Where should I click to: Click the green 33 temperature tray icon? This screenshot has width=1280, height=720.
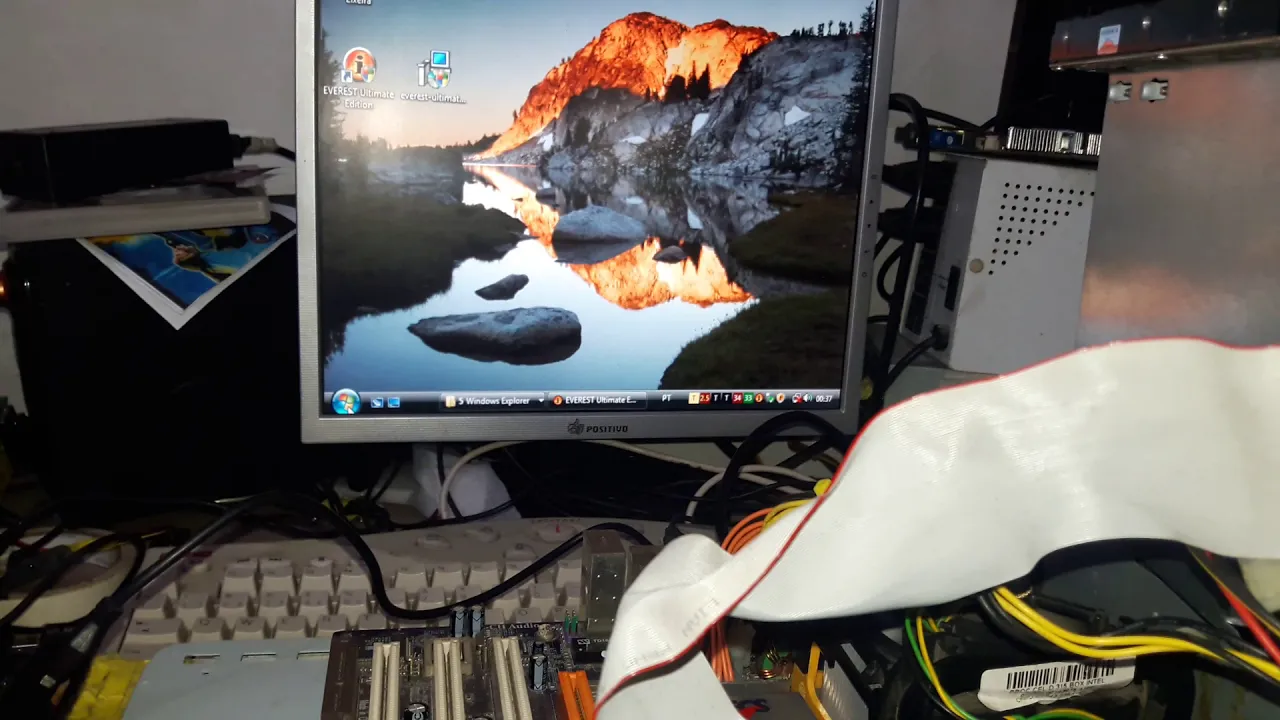click(x=748, y=398)
